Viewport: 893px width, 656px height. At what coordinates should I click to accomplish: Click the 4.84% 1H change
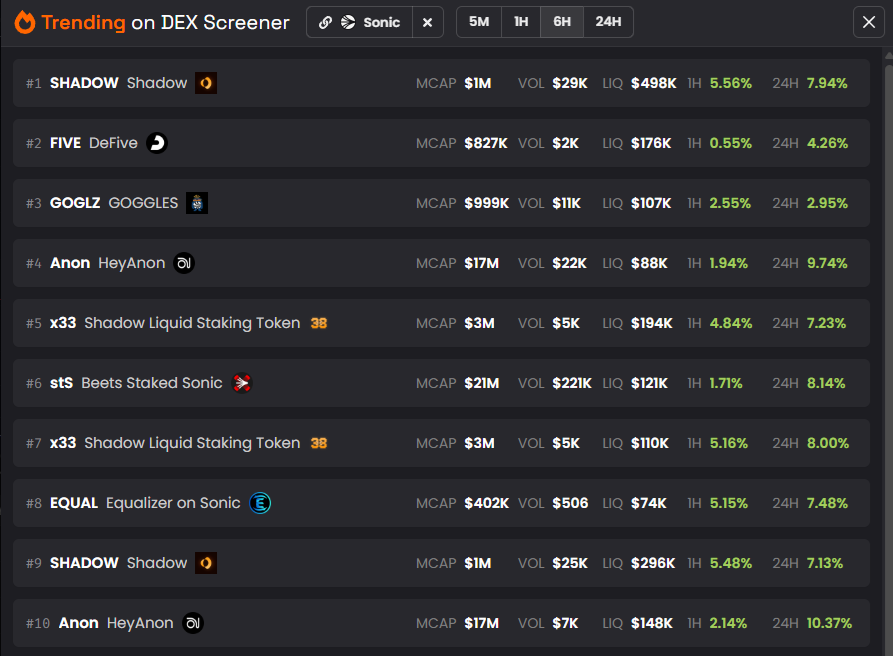coord(731,323)
